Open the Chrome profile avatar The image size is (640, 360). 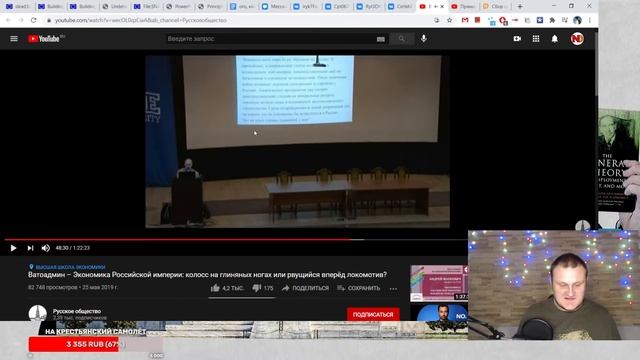[577, 20]
